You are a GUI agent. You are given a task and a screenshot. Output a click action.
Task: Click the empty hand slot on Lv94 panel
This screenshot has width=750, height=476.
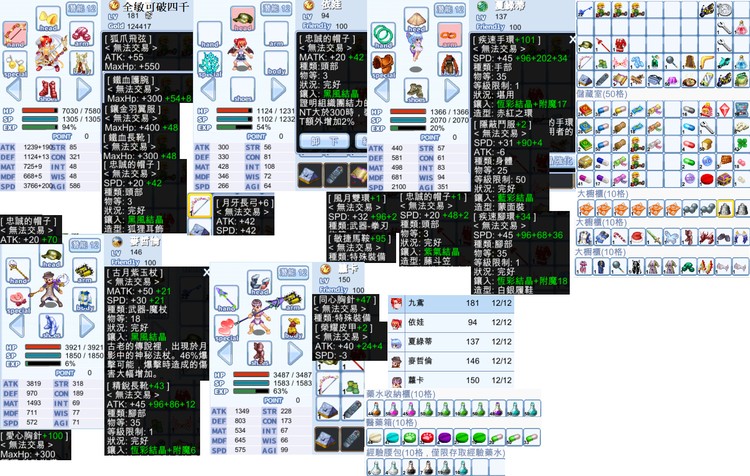(x=210, y=34)
